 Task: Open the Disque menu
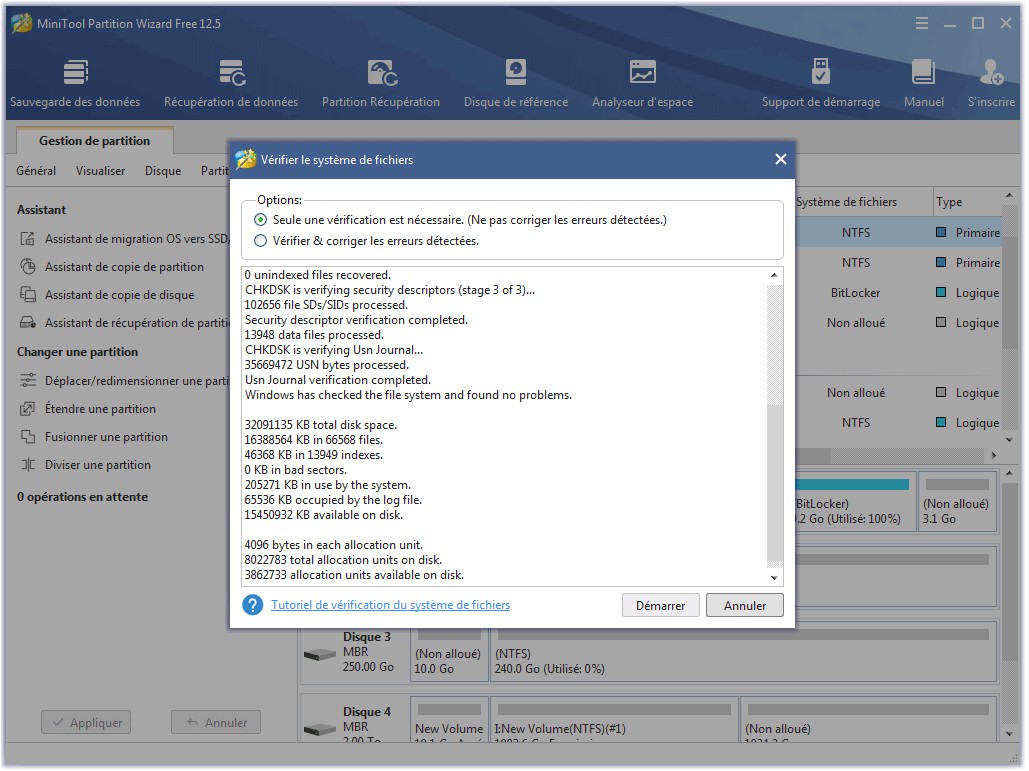tap(163, 171)
